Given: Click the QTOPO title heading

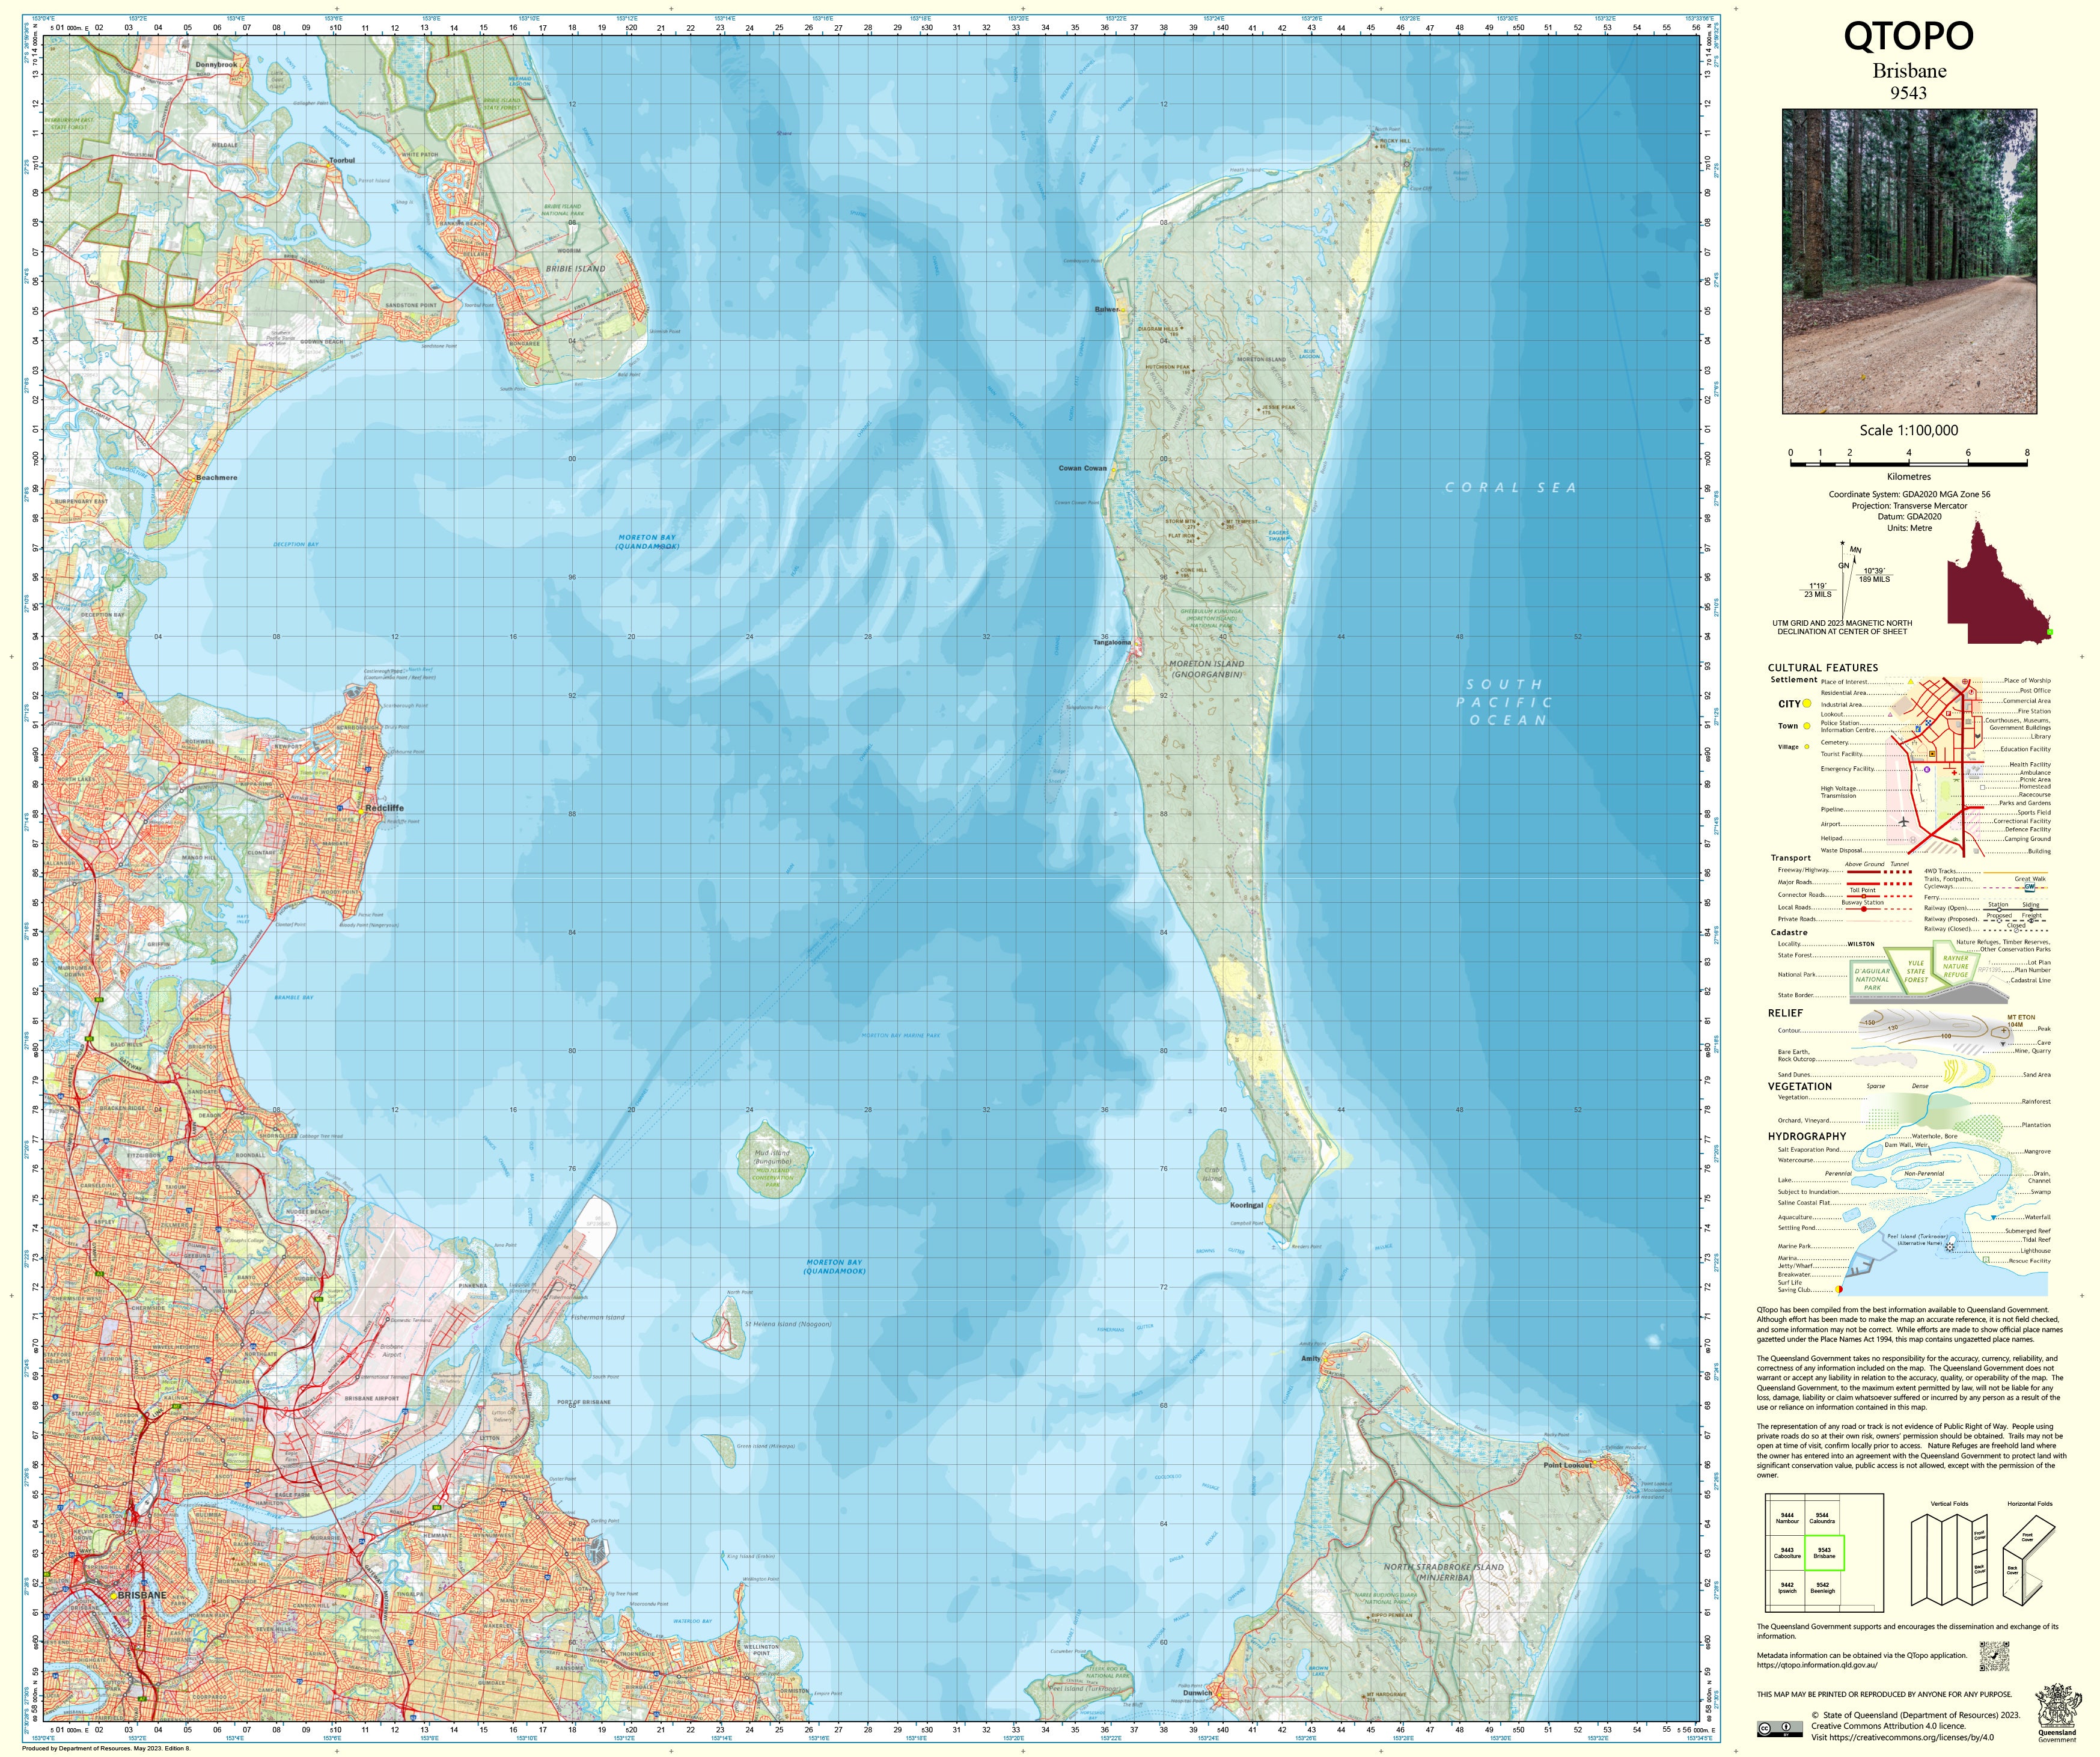Looking at the screenshot, I should click(1908, 36).
